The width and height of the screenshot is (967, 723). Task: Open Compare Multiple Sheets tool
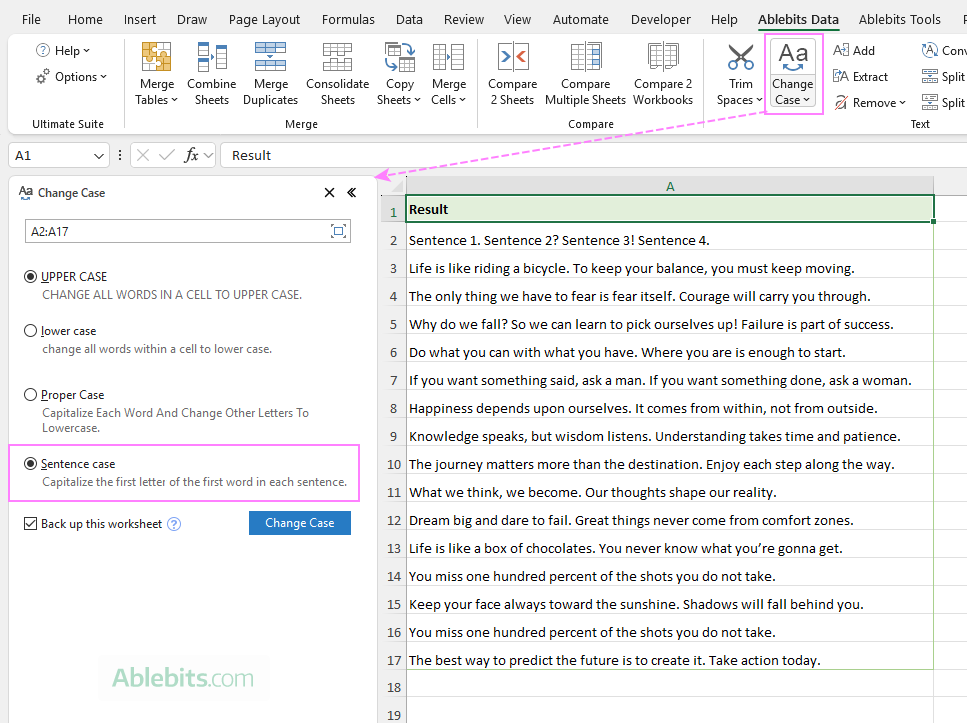click(585, 73)
